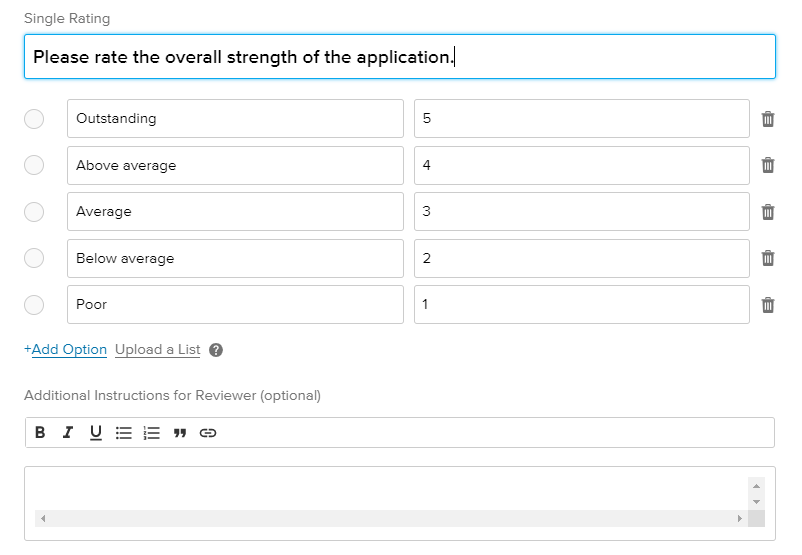Click the score field containing 4
Image resolution: width=802 pixels, height=555 pixels.
[581, 165]
